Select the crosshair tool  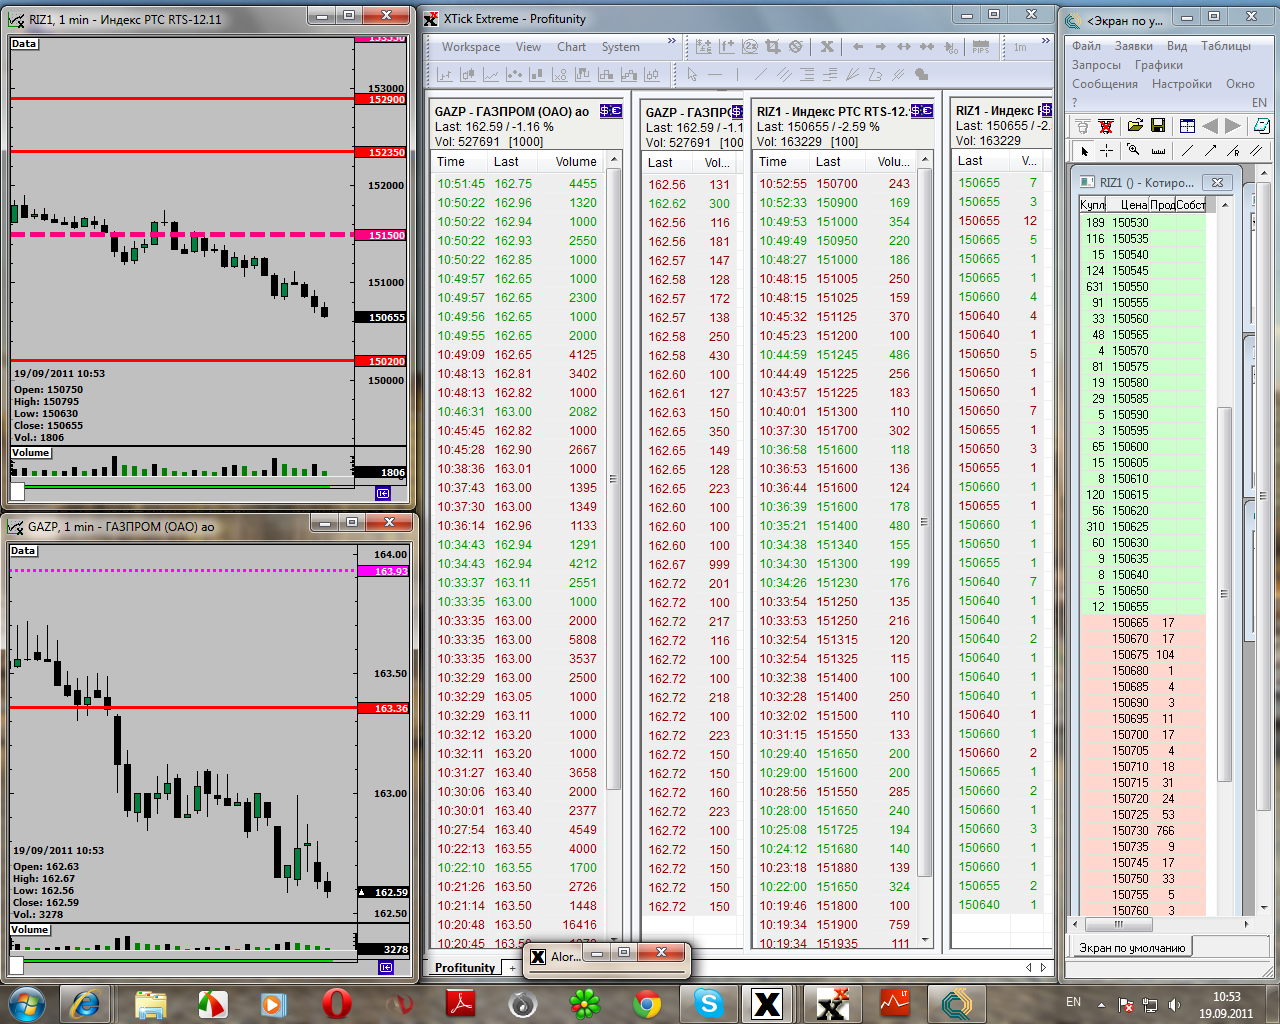tap(1107, 151)
